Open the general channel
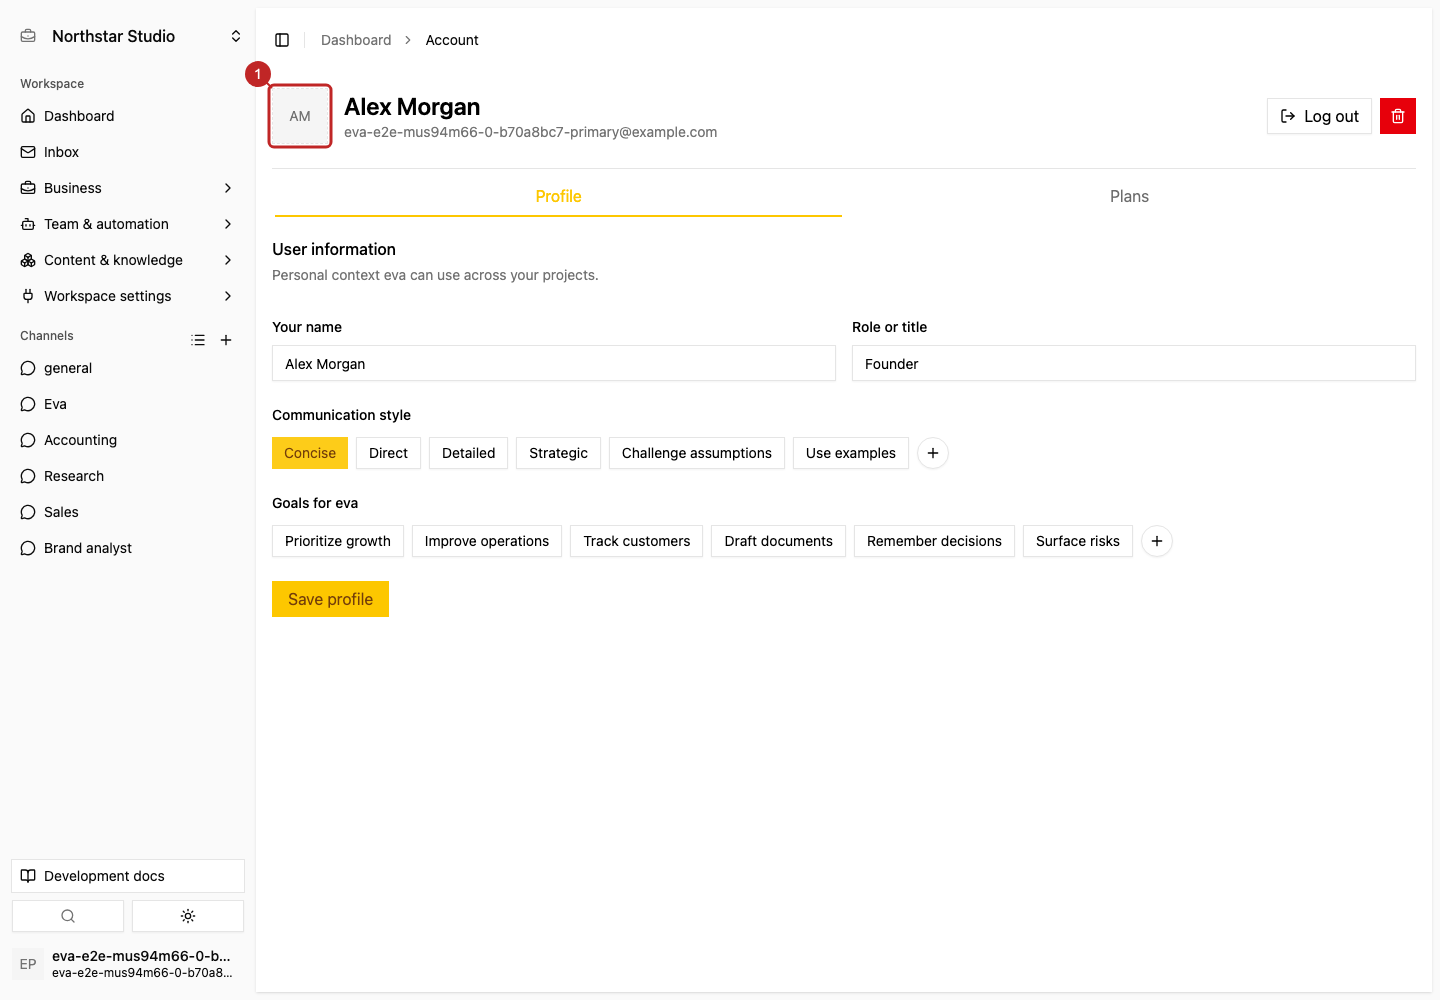Image resolution: width=1440 pixels, height=1000 pixels. pyautogui.click(x=128, y=368)
